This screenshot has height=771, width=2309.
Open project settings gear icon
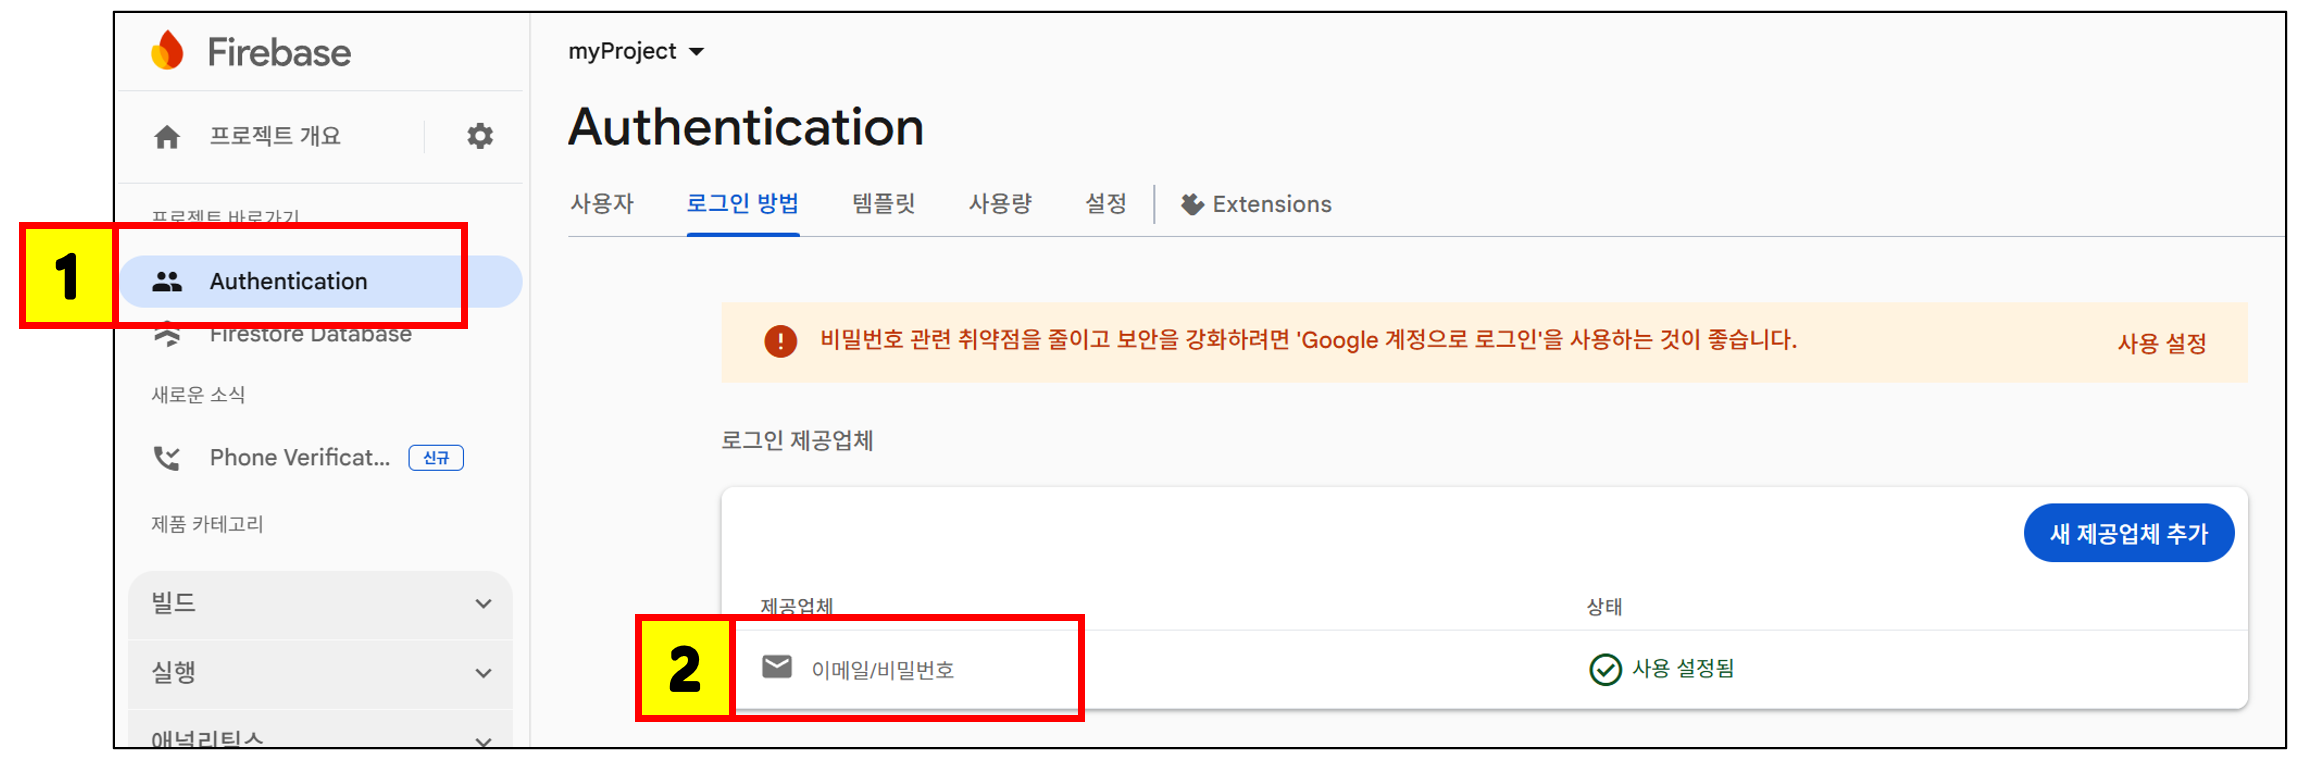pyautogui.click(x=480, y=136)
